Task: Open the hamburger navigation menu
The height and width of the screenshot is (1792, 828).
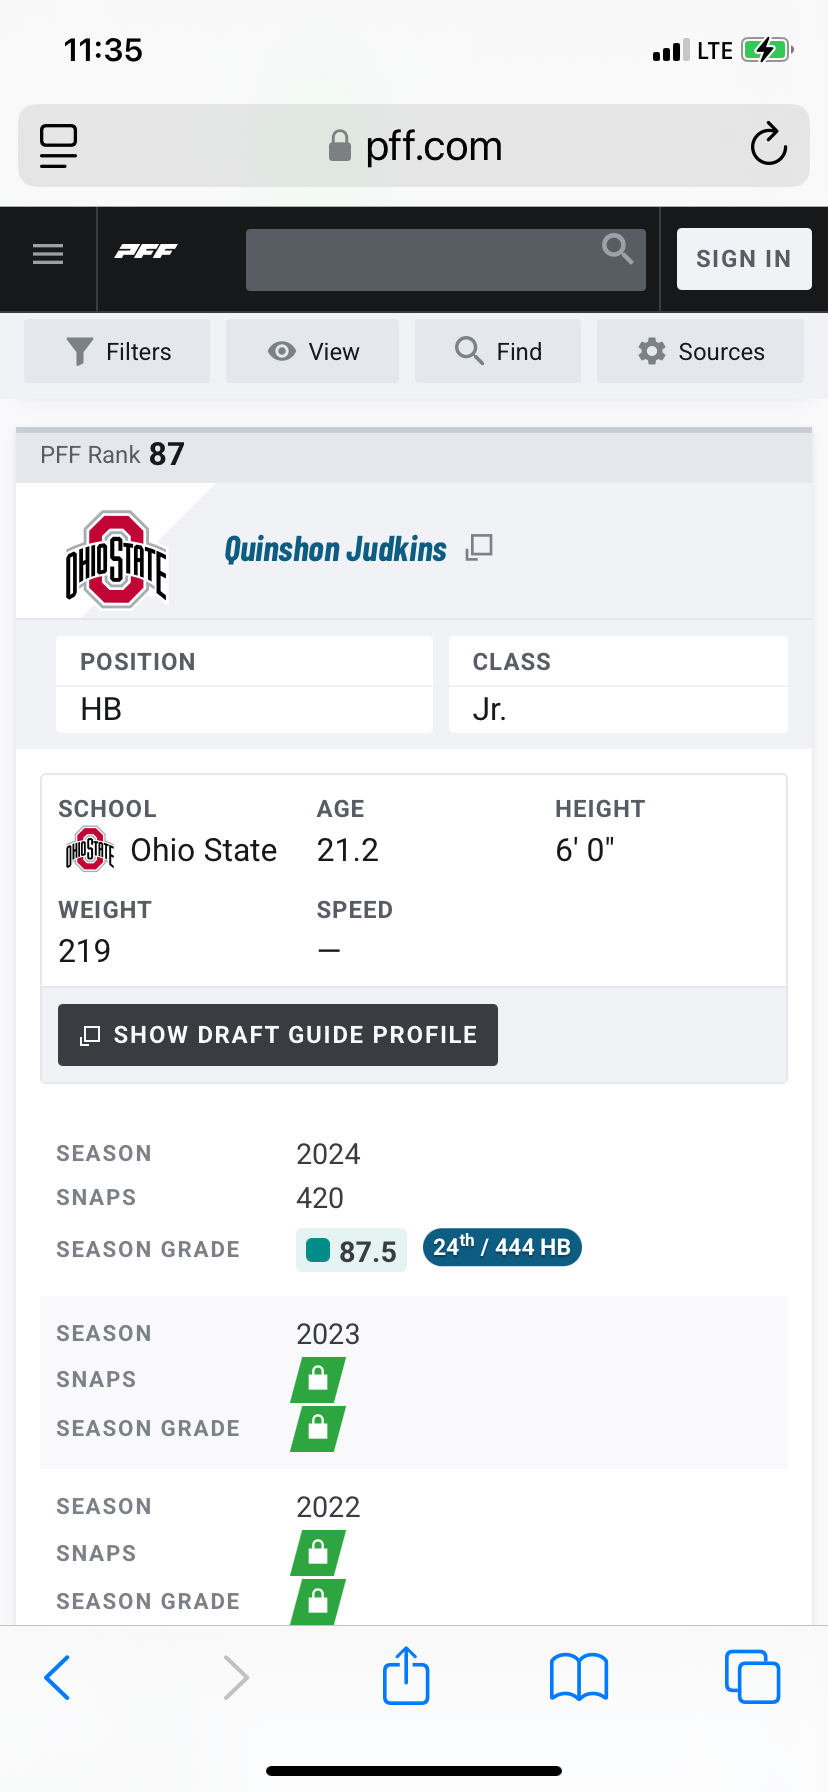Action: pyautogui.click(x=48, y=254)
